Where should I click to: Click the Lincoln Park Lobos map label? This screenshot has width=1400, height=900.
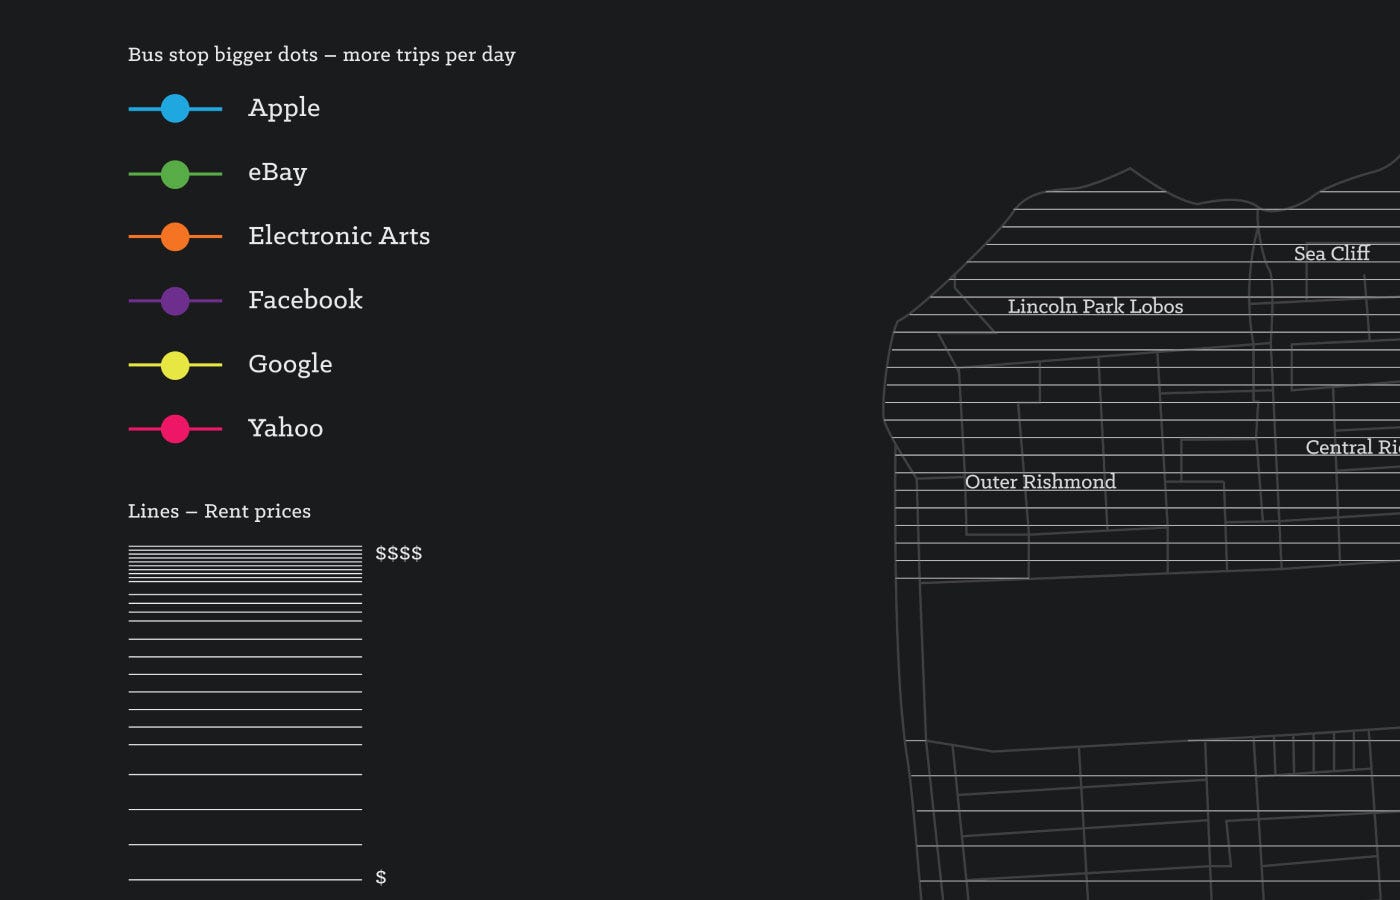click(1095, 307)
